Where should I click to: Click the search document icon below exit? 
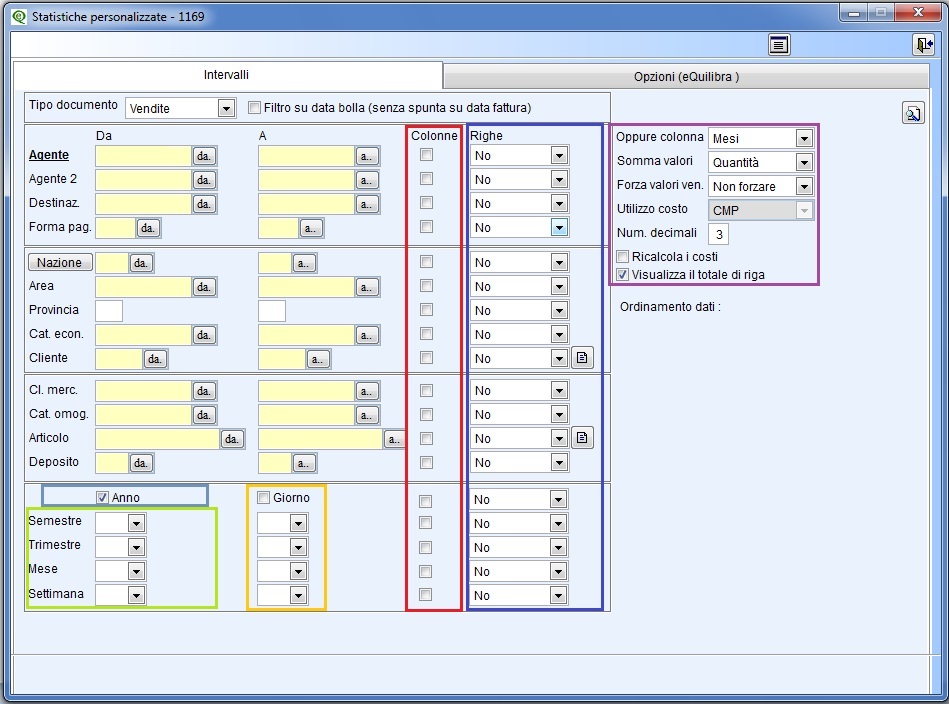[913, 113]
